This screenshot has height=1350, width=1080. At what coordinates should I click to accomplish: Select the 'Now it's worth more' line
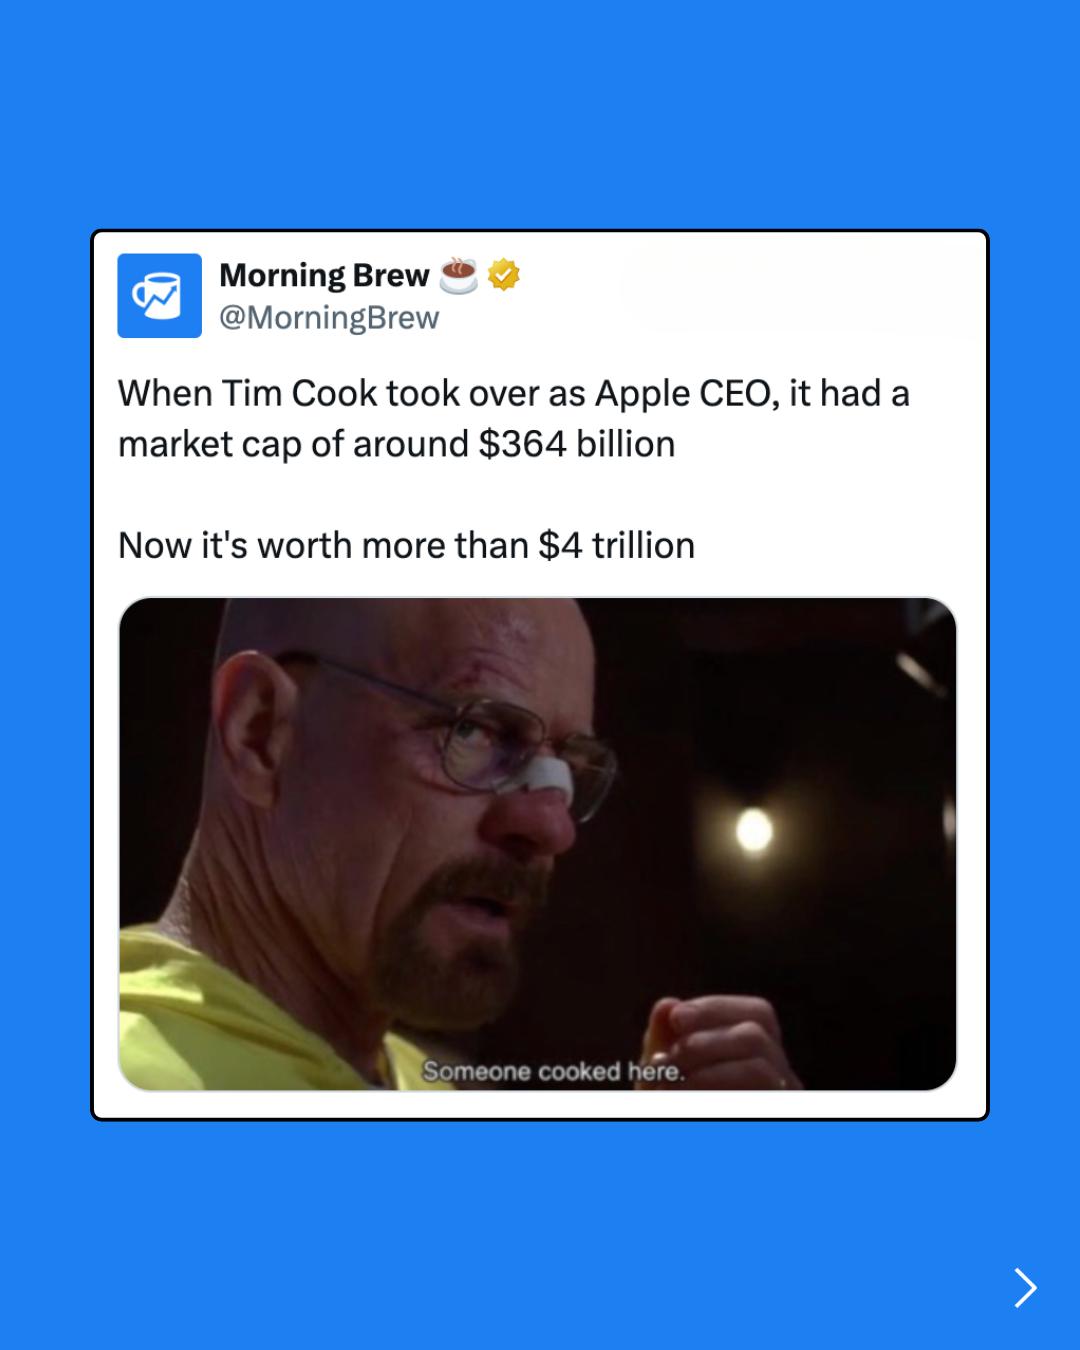point(406,546)
